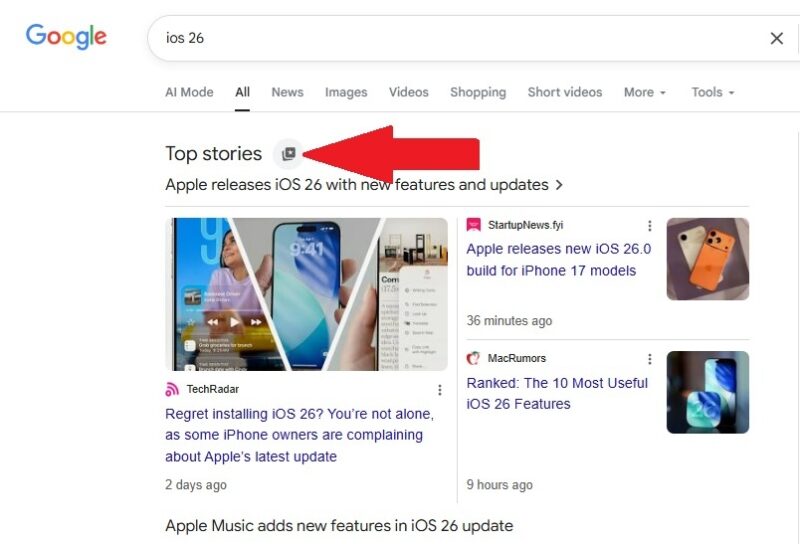Screen dimensions: 800x544
Task: Click the TechRadar source icon
Action: (x=172, y=389)
